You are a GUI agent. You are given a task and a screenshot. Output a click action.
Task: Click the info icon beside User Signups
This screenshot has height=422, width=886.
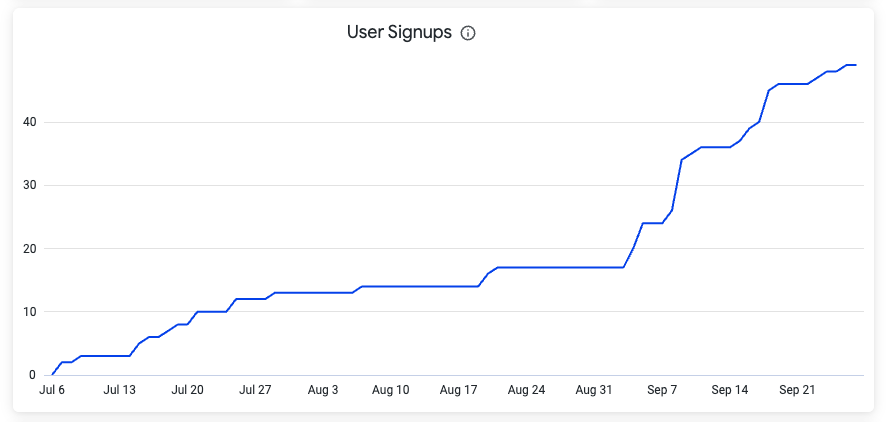pyautogui.click(x=468, y=33)
